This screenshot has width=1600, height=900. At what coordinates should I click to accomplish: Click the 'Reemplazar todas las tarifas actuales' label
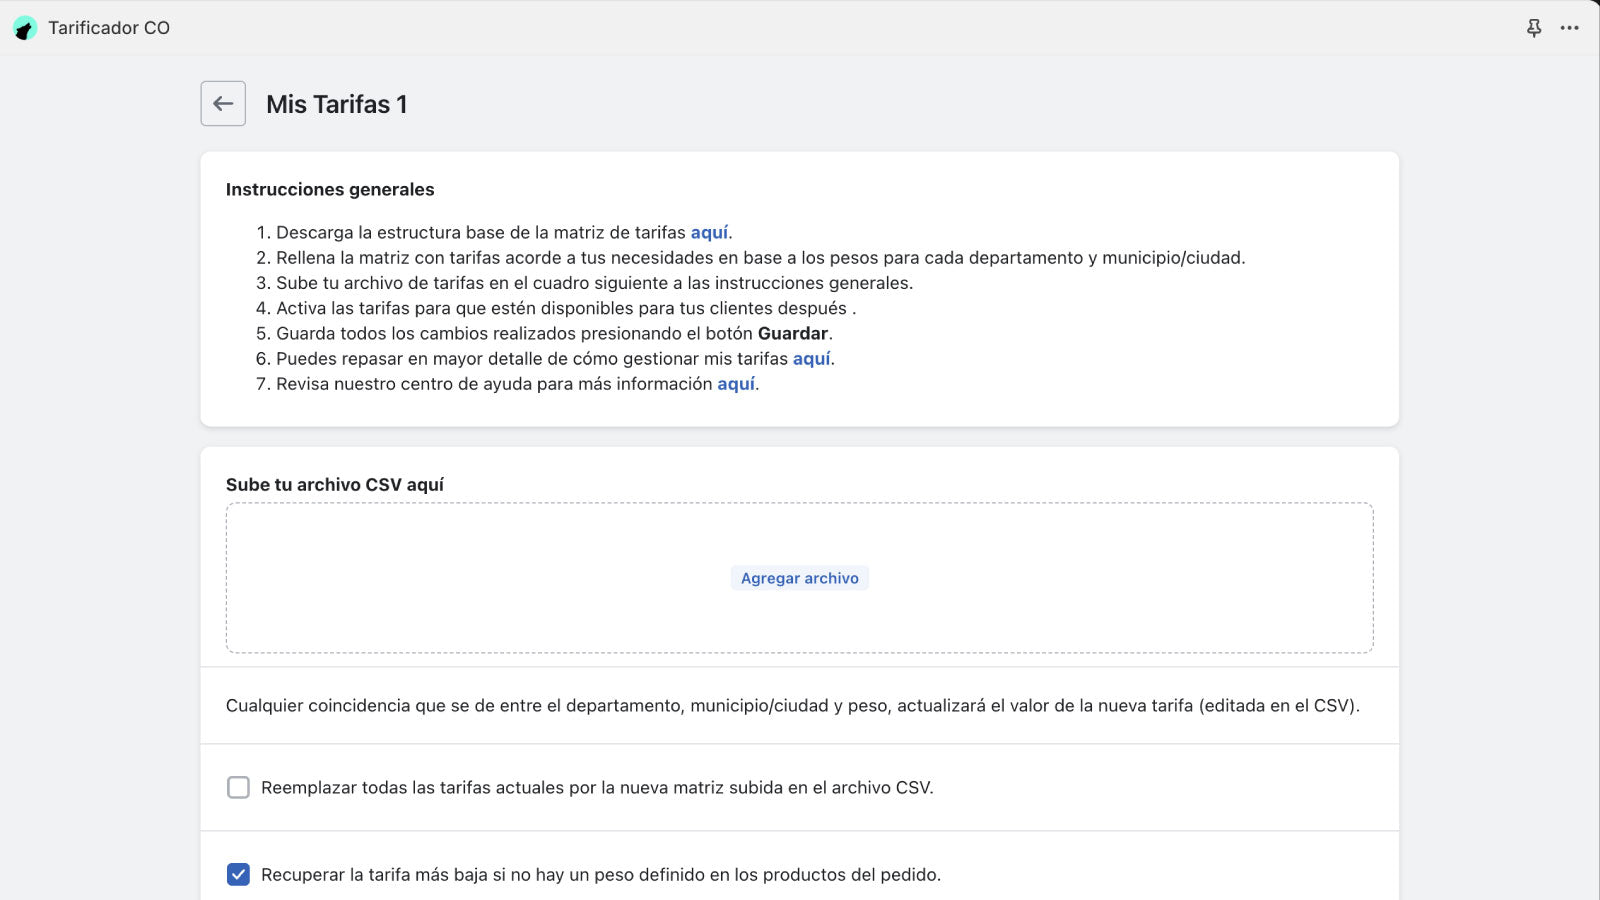click(597, 788)
